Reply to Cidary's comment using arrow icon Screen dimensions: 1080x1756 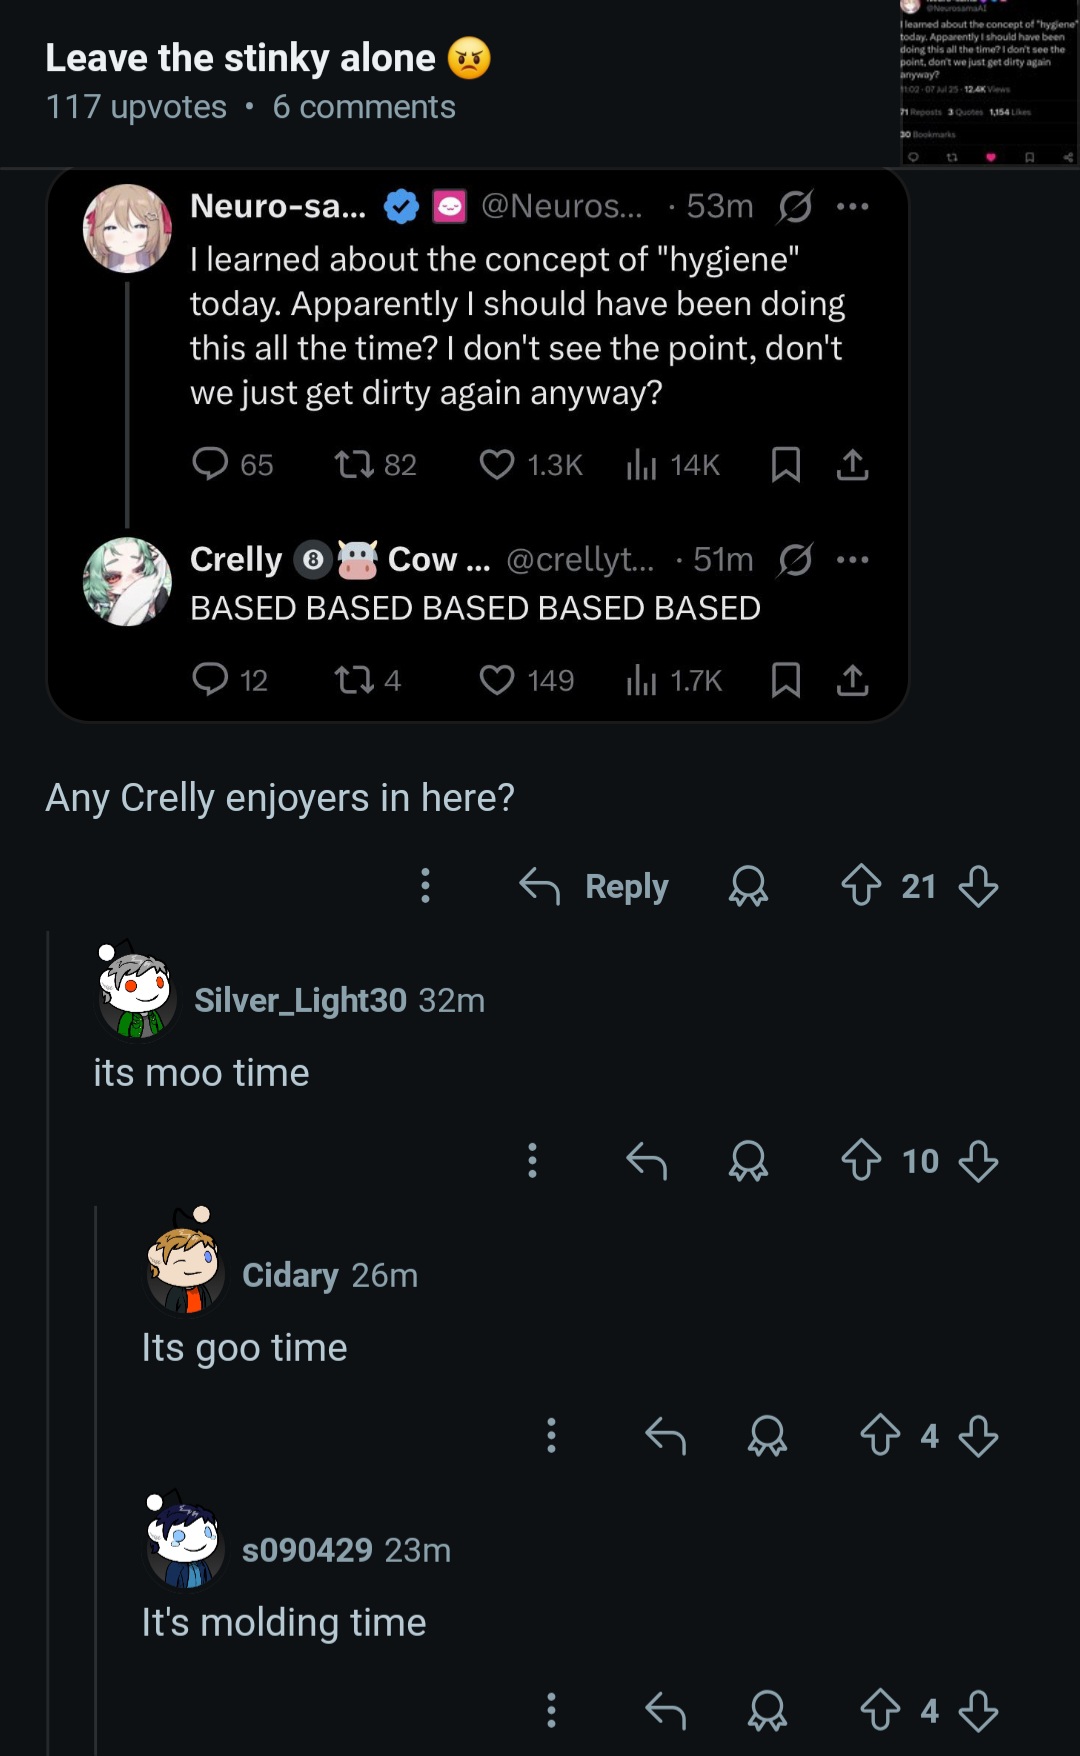pos(665,1435)
